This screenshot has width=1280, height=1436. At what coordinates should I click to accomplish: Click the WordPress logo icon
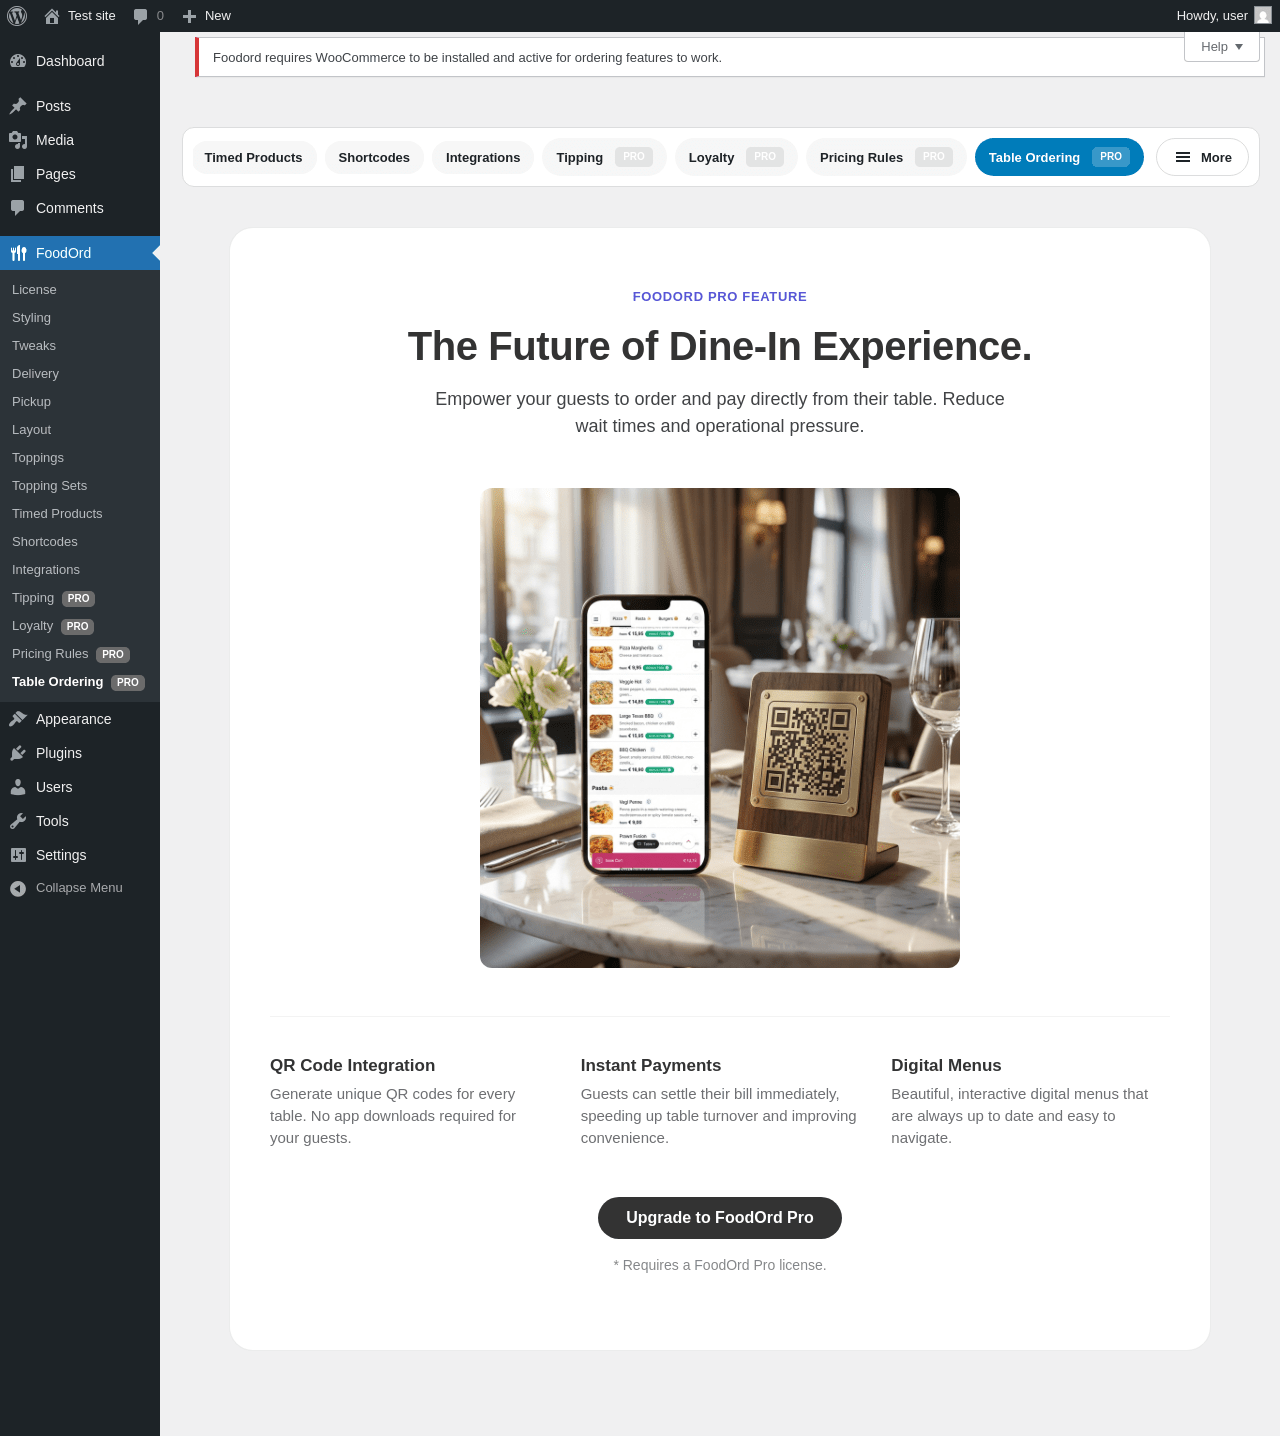(17, 16)
